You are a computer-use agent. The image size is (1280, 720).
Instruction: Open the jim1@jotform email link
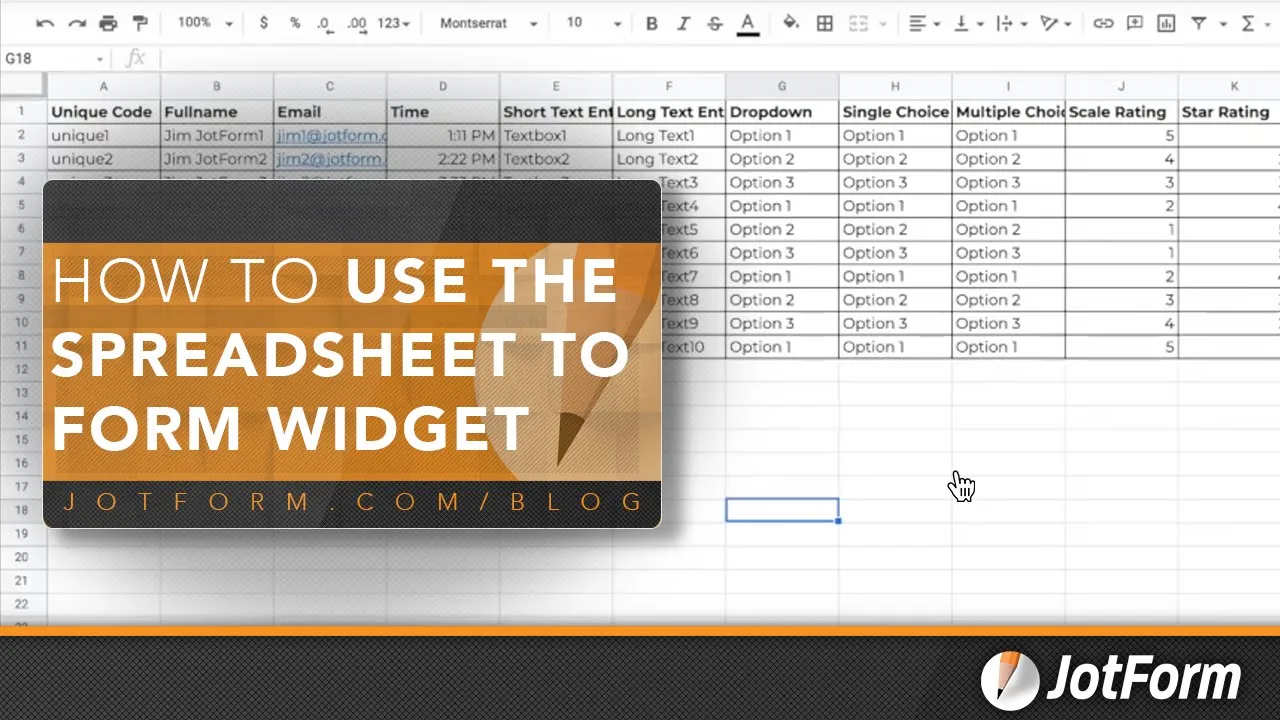(331, 136)
